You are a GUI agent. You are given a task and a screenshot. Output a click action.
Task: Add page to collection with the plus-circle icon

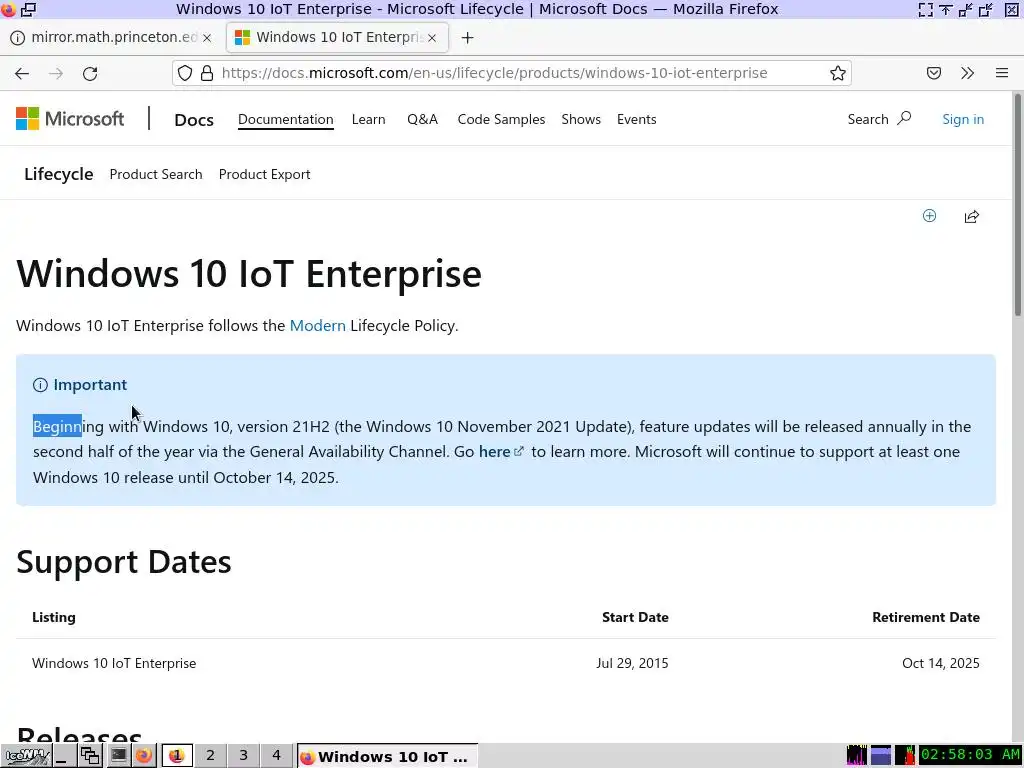coord(929,216)
